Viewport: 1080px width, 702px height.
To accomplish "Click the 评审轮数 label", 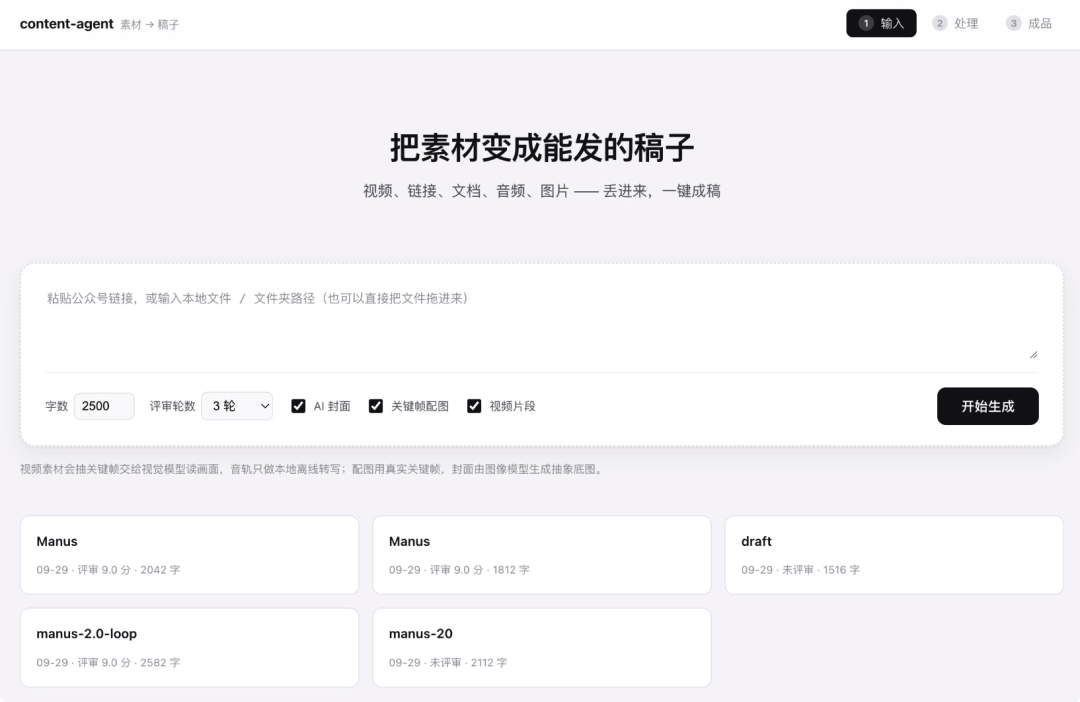I will [x=172, y=406].
